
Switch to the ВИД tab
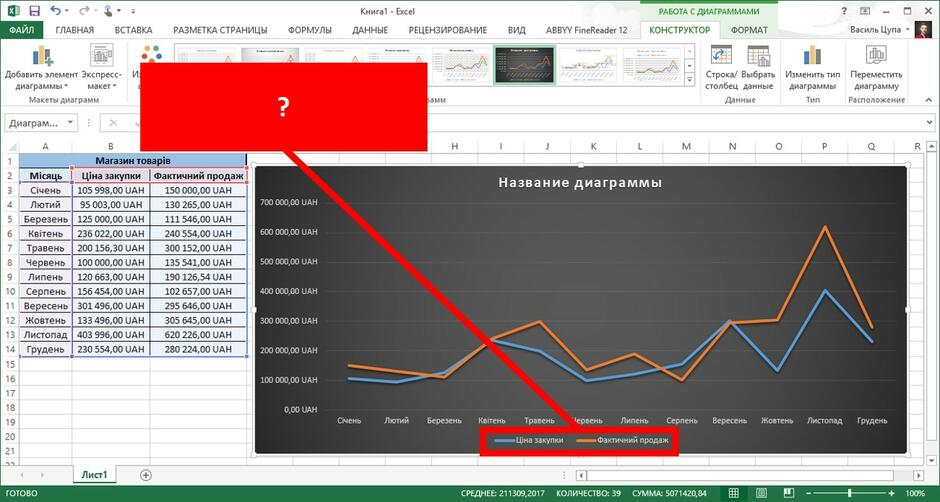click(x=516, y=29)
